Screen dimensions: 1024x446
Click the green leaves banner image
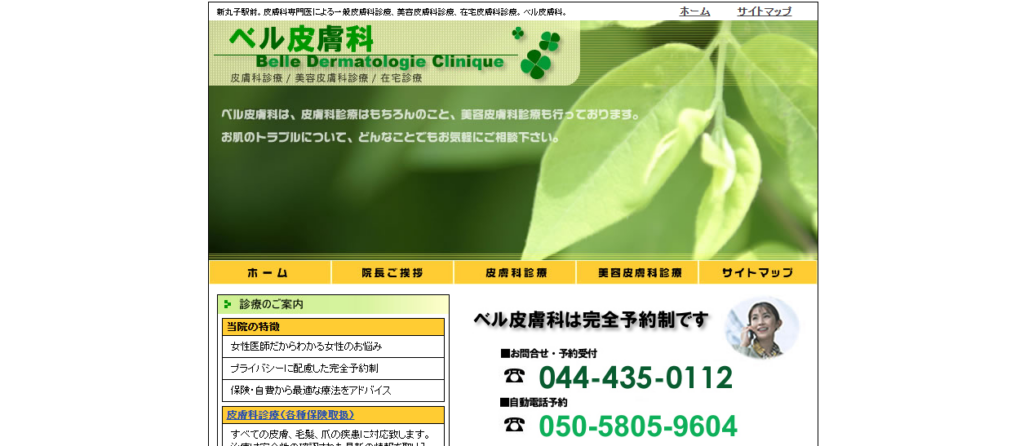(513, 140)
